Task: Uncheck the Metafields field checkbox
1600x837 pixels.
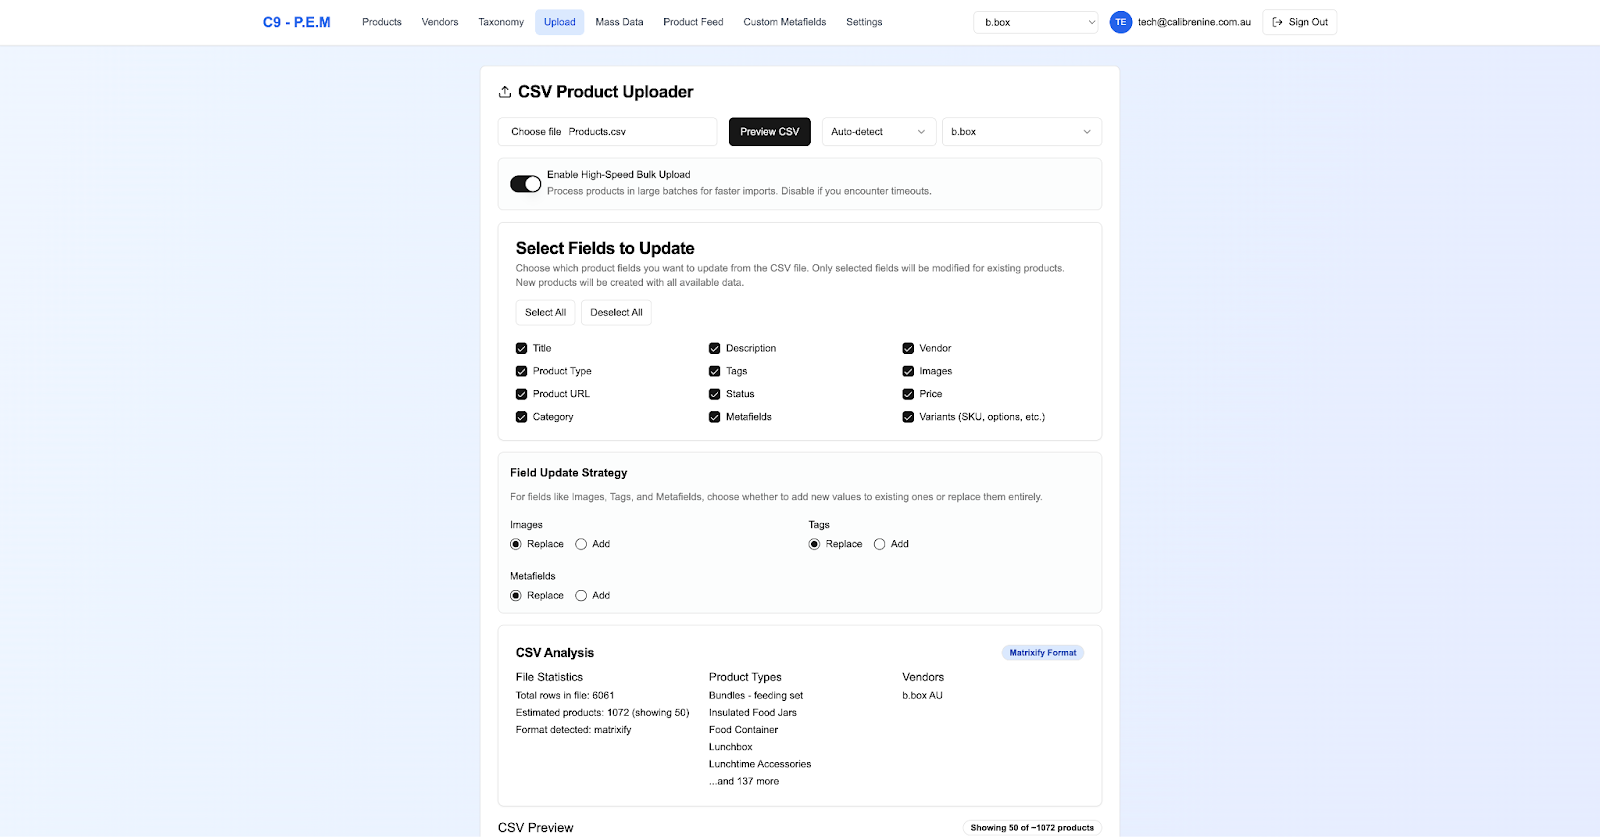Action: [714, 417]
